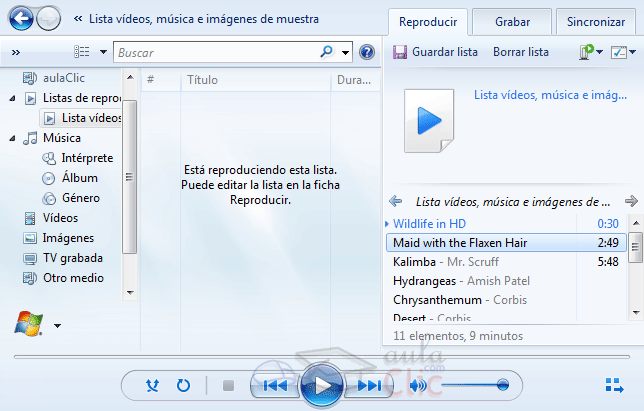
Task: Click playlist scrollbar up arrow
Action: click(x=636, y=223)
